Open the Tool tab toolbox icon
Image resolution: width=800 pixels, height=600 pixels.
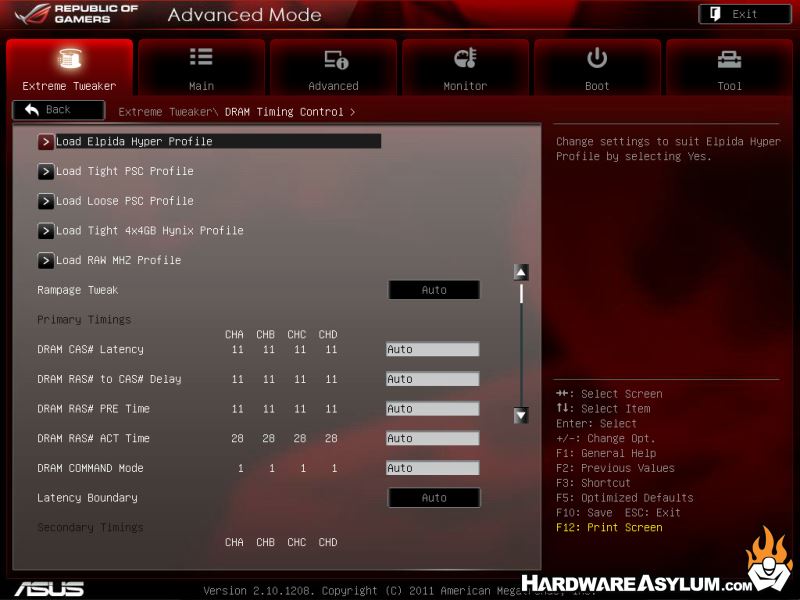pyautogui.click(x=730, y=59)
